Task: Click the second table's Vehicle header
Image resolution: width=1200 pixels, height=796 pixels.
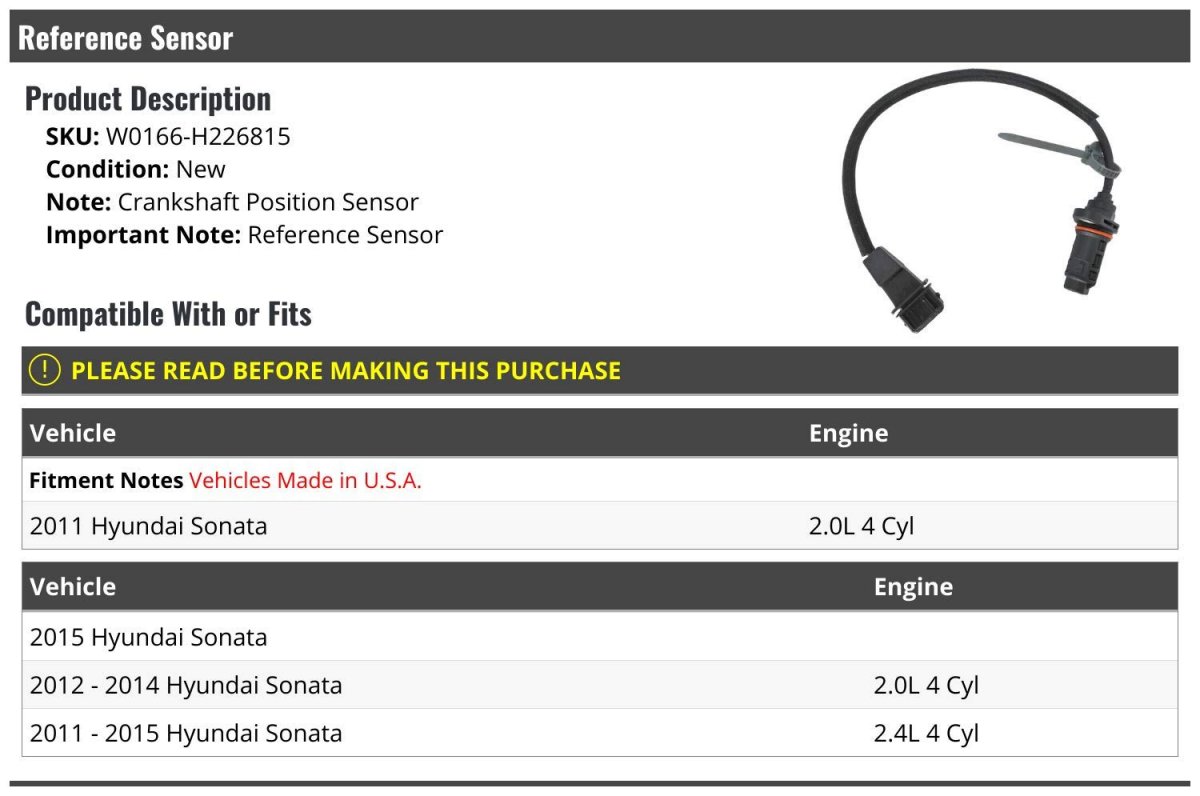Action: [73, 586]
